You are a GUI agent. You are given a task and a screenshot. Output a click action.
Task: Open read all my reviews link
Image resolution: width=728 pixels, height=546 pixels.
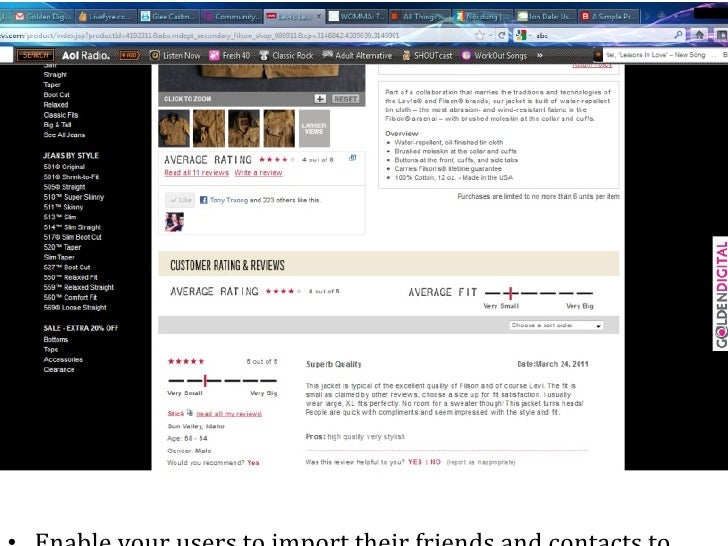click(229, 414)
